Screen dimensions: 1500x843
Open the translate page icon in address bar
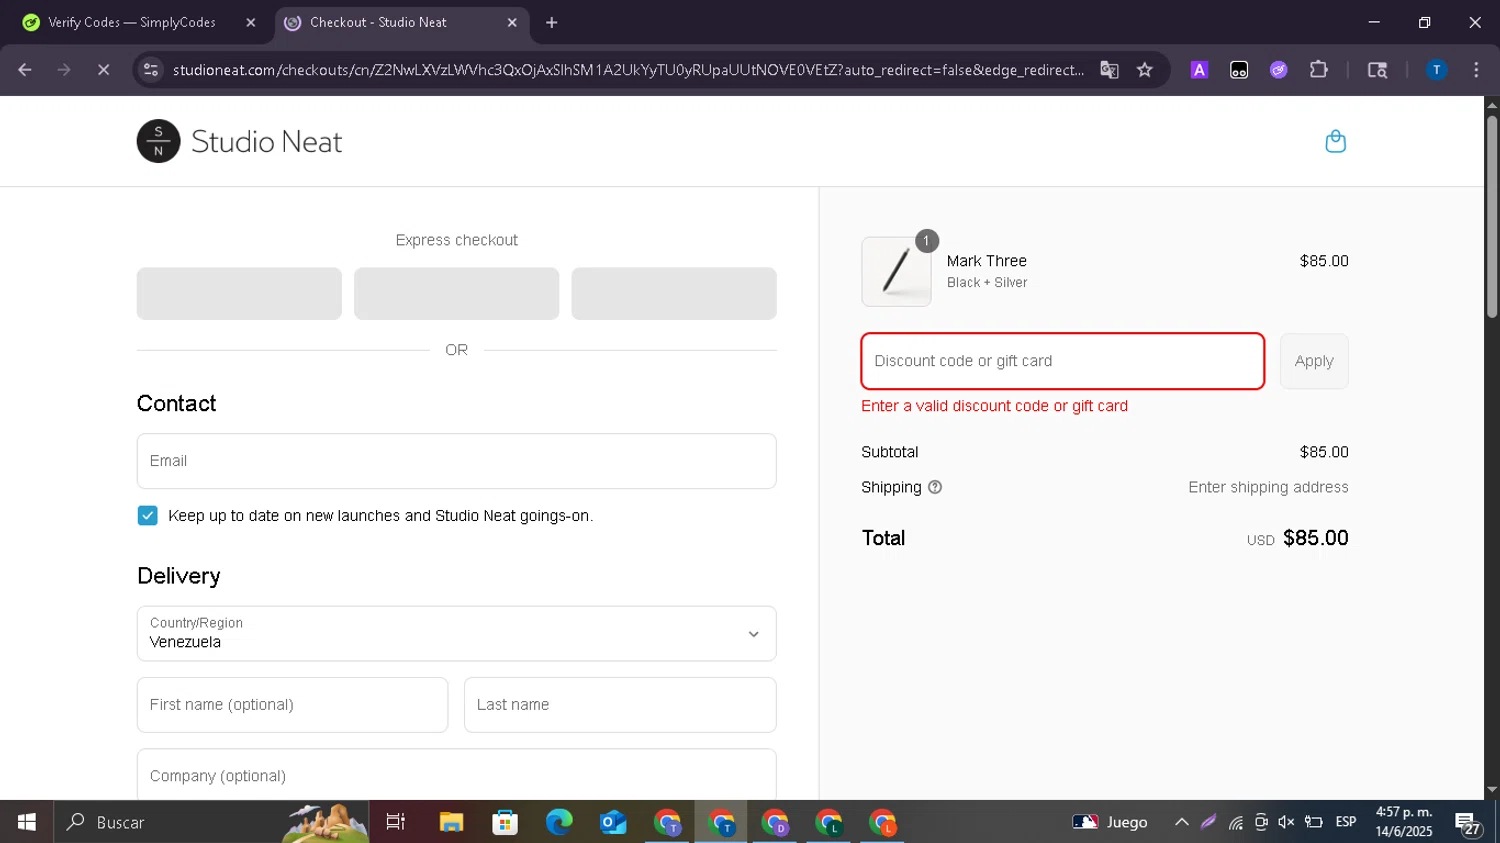point(1109,70)
